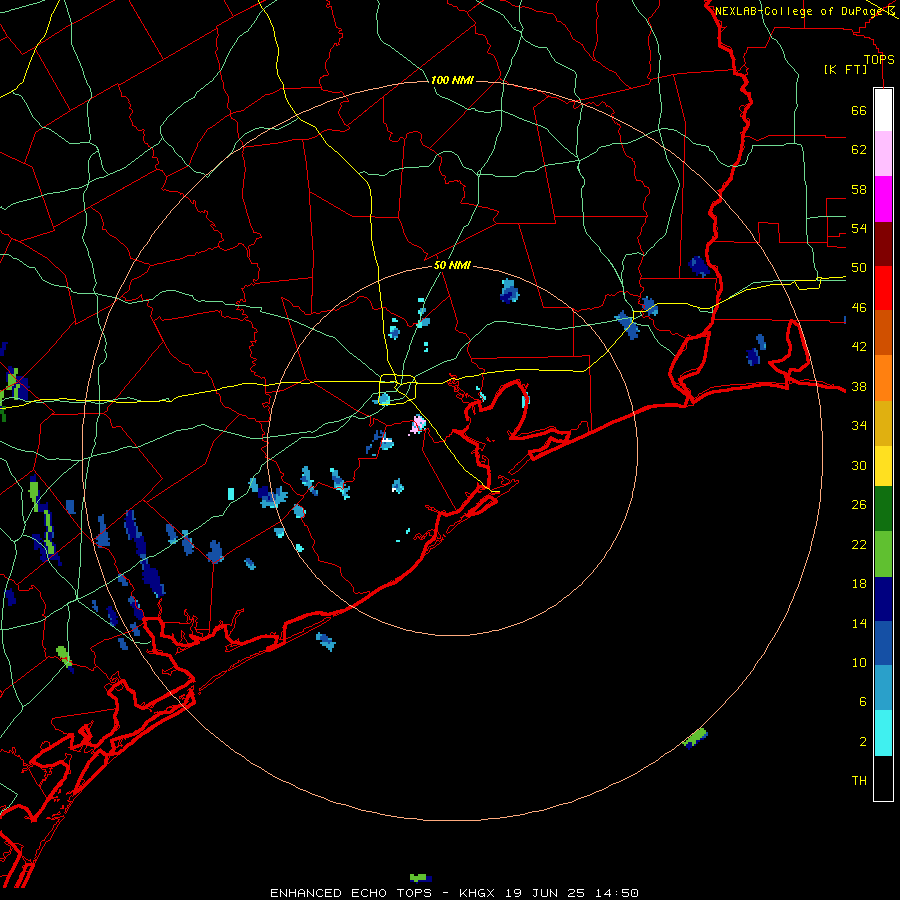
Task: Click the legend value "66"
Action: click(x=859, y=111)
